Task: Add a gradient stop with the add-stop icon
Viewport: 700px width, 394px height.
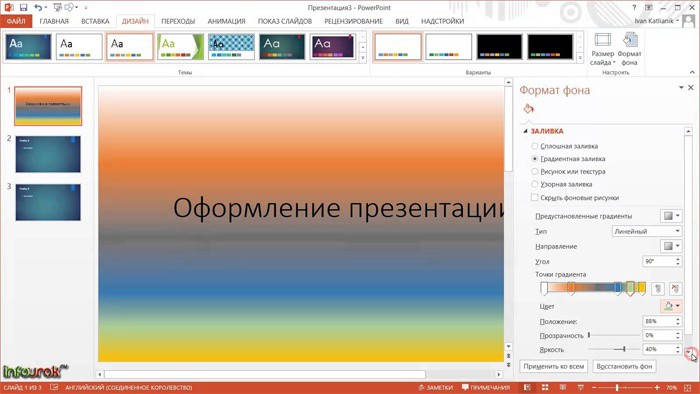Action: (x=658, y=289)
